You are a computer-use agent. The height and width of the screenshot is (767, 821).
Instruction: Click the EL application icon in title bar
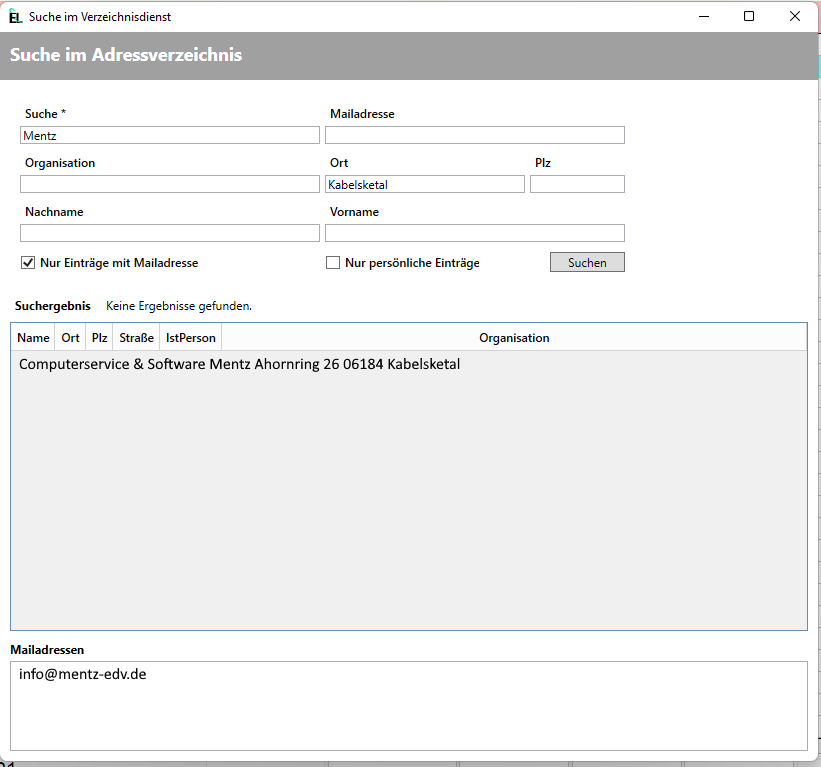coord(15,16)
